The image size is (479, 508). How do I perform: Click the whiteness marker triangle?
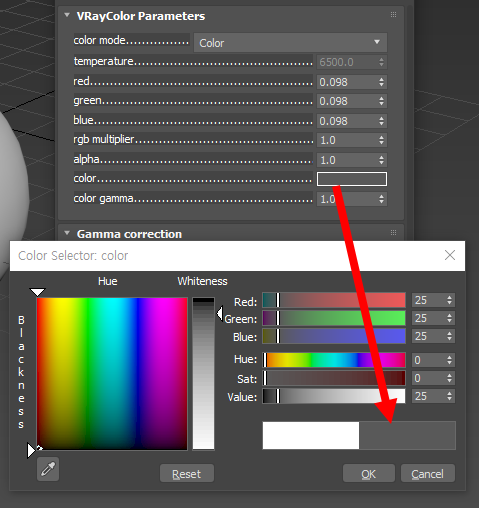(x=219, y=314)
